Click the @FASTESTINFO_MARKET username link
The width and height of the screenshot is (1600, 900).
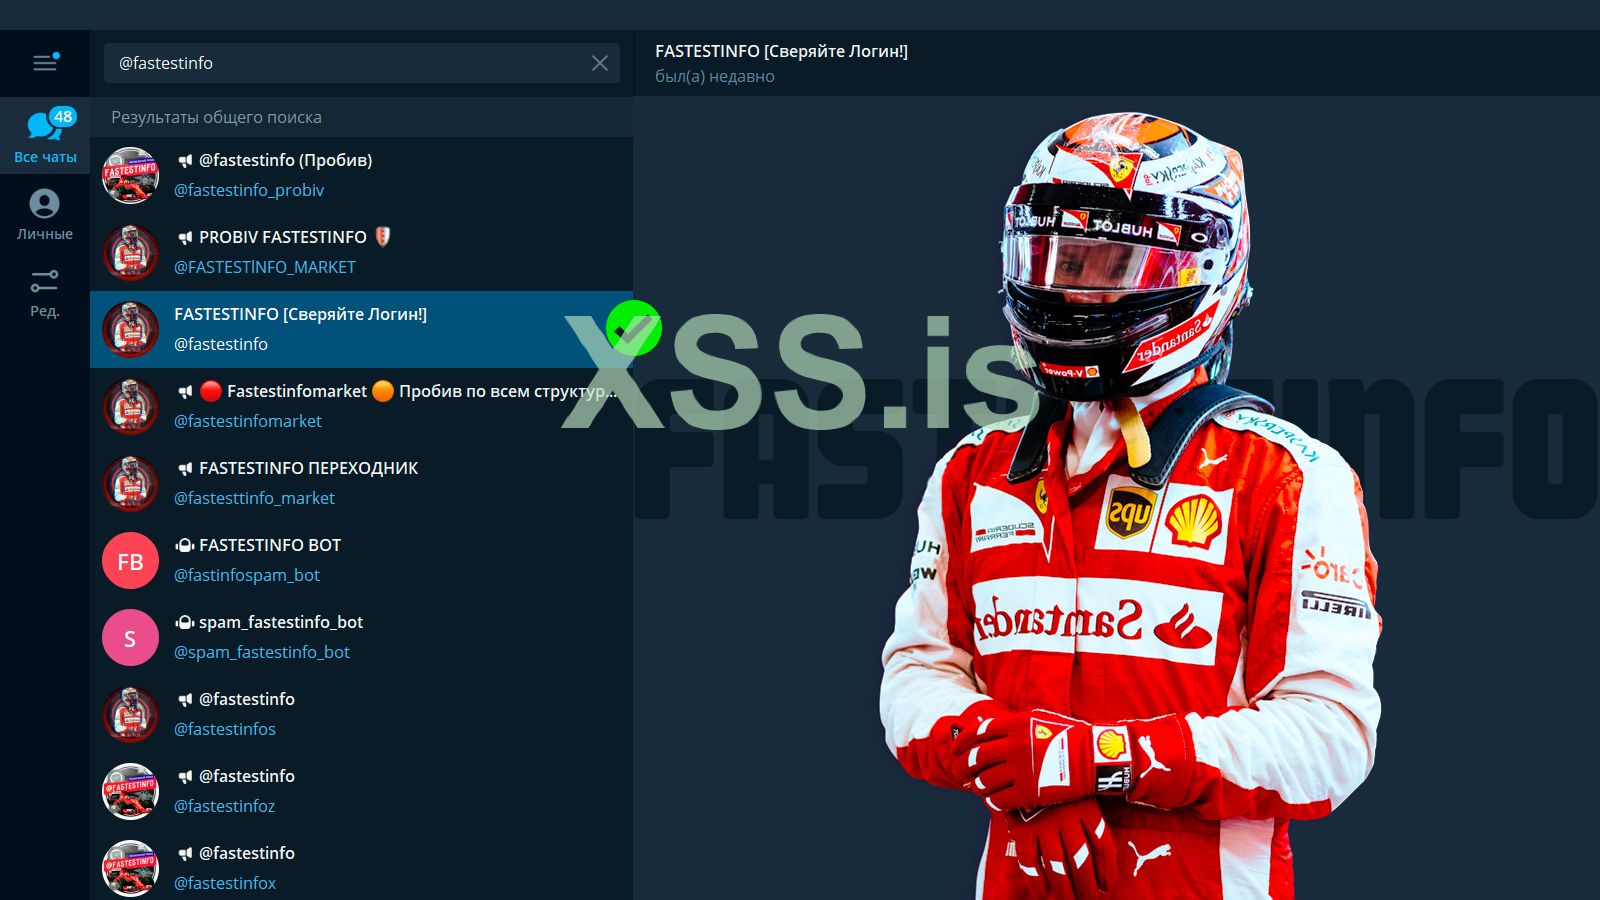click(x=265, y=267)
